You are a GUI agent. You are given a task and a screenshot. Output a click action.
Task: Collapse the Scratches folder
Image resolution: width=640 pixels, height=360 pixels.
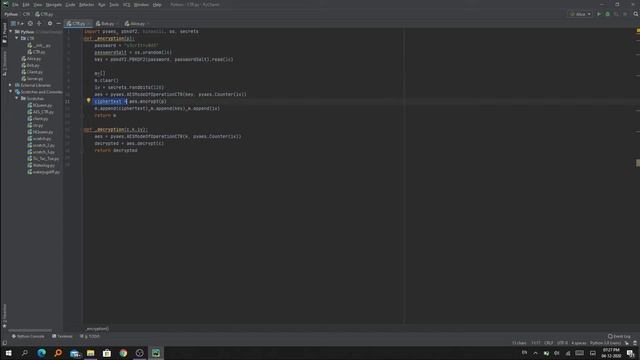[17, 98]
